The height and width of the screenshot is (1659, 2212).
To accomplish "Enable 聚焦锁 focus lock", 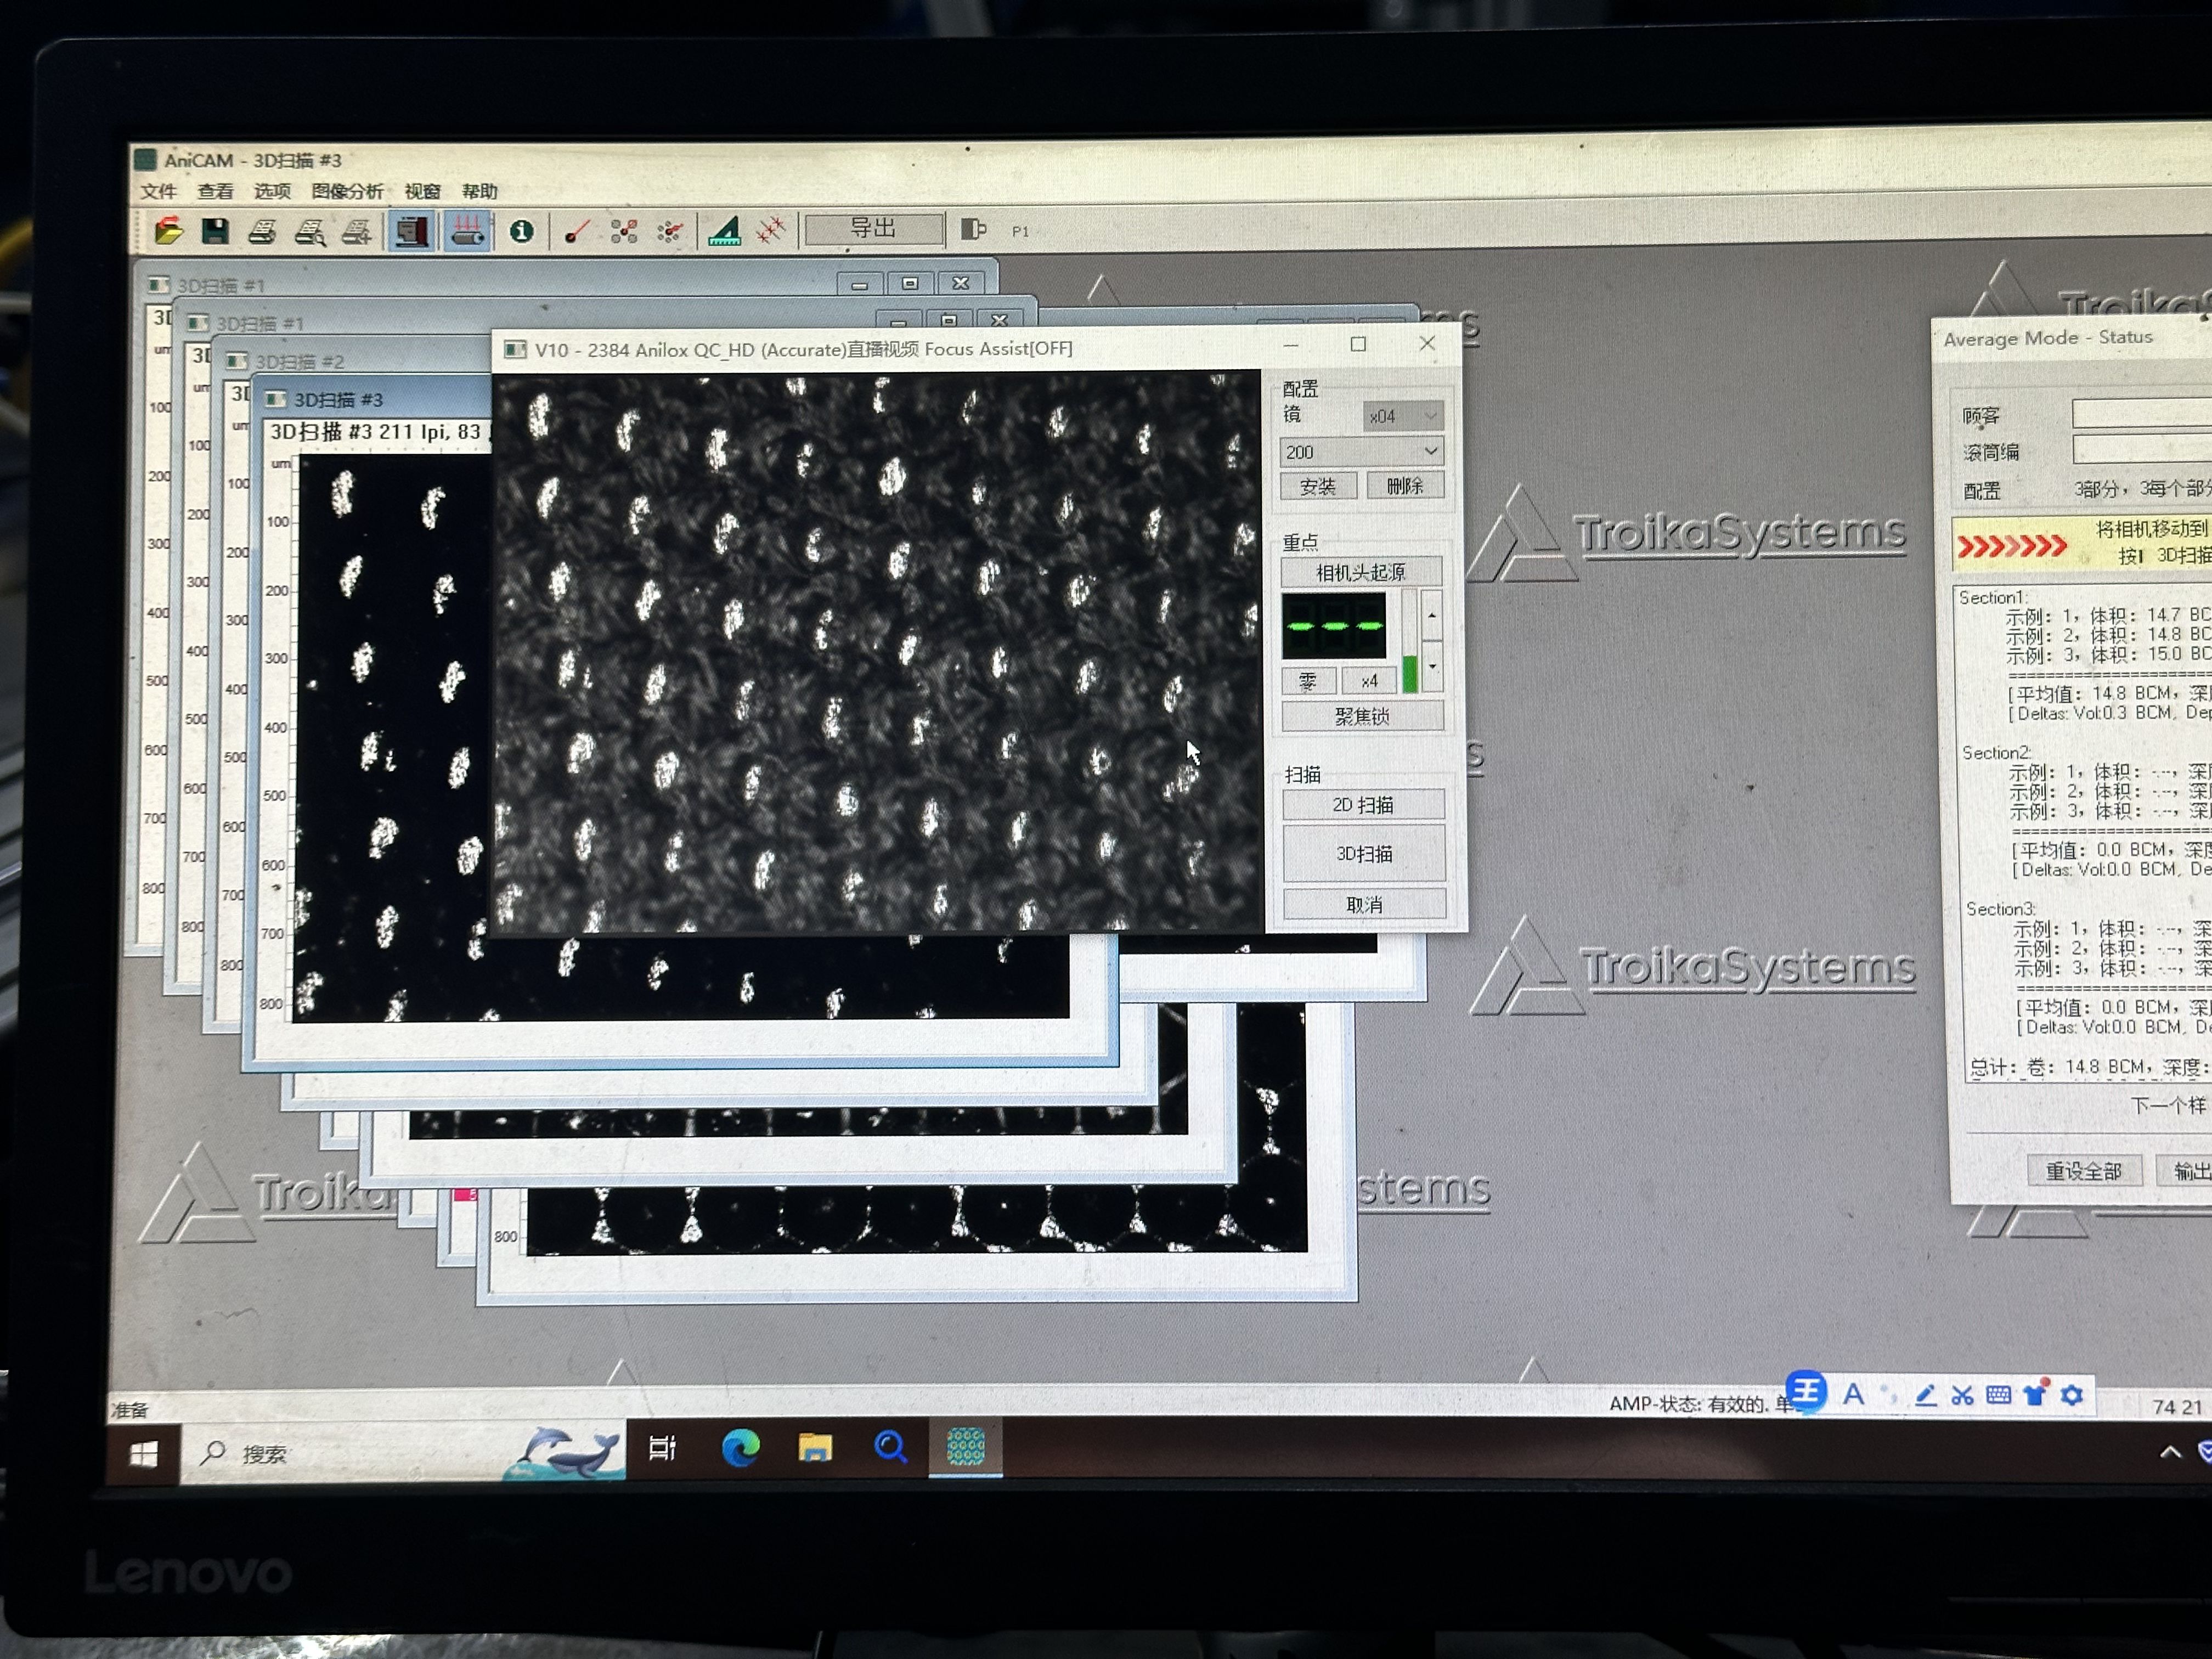I will point(1364,716).
